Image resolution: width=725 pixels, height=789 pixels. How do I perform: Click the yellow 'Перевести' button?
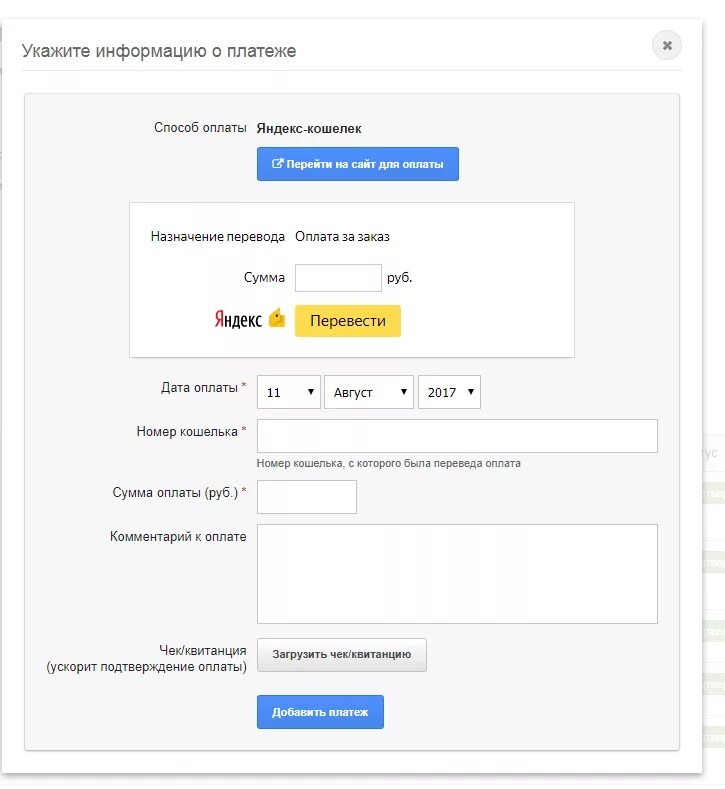tap(348, 321)
